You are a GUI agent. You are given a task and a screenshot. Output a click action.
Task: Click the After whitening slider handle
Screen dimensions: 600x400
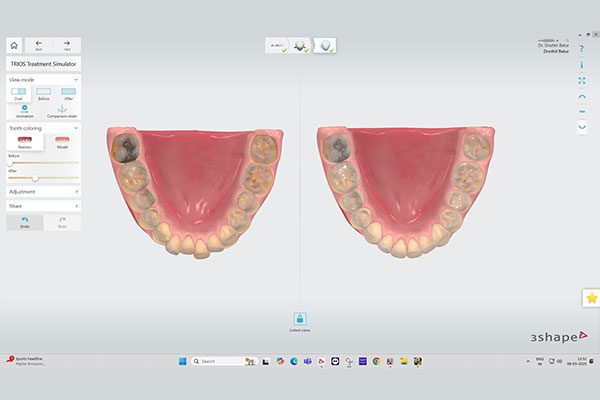point(35,178)
